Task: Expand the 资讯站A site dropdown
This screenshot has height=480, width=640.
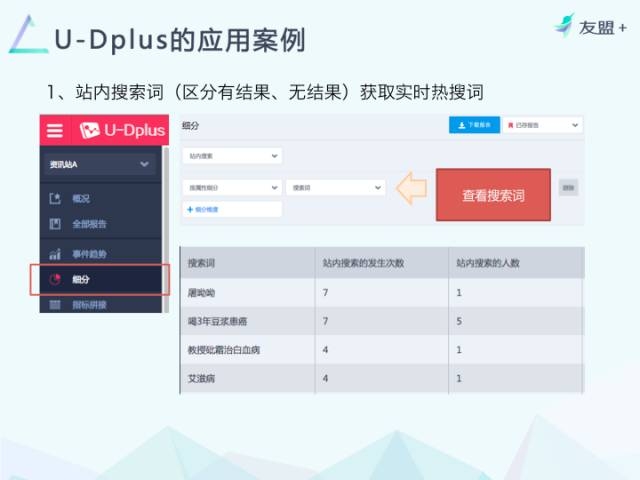Action: [x=100, y=164]
